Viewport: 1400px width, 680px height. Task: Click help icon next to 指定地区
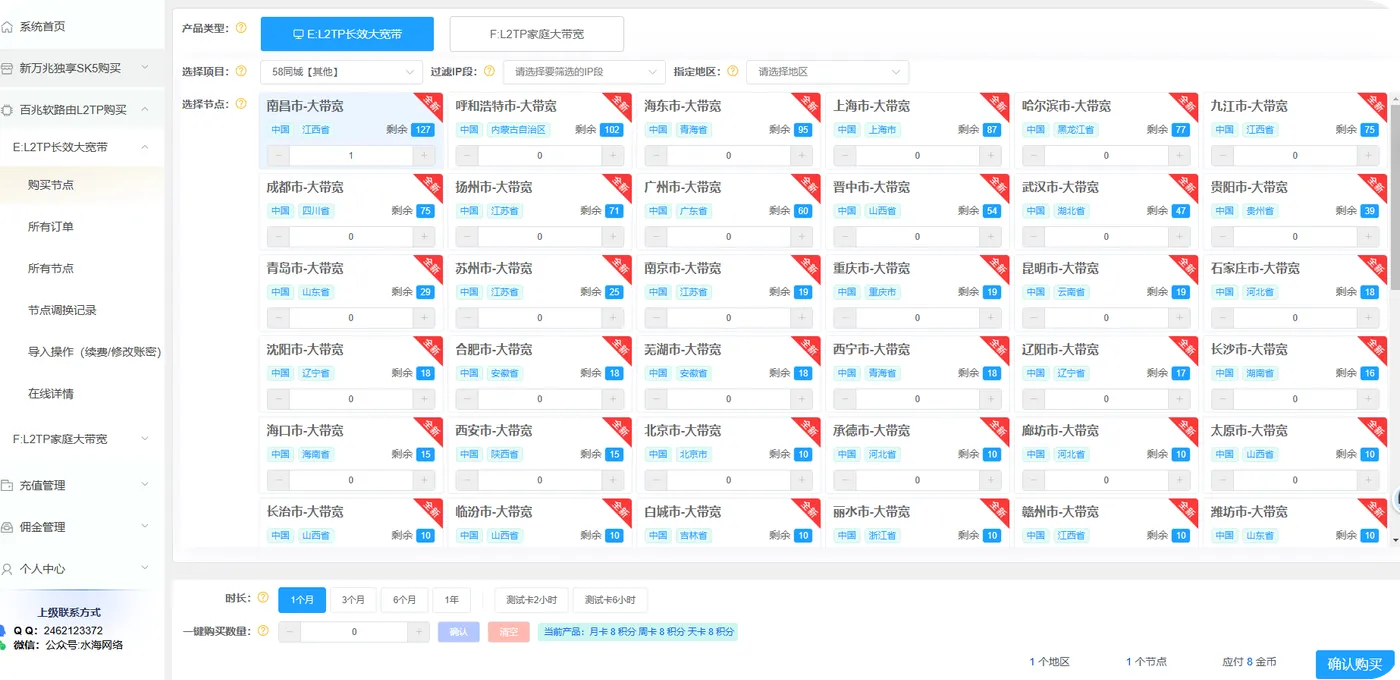(731, 71)
